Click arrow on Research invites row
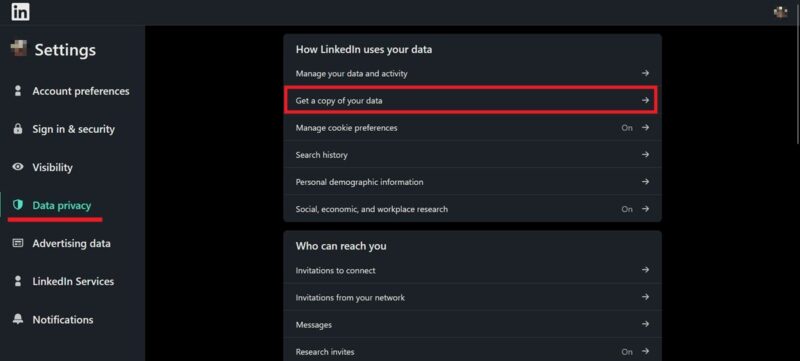The height and width of the screenshot is (361, 800). pos(645,351)
